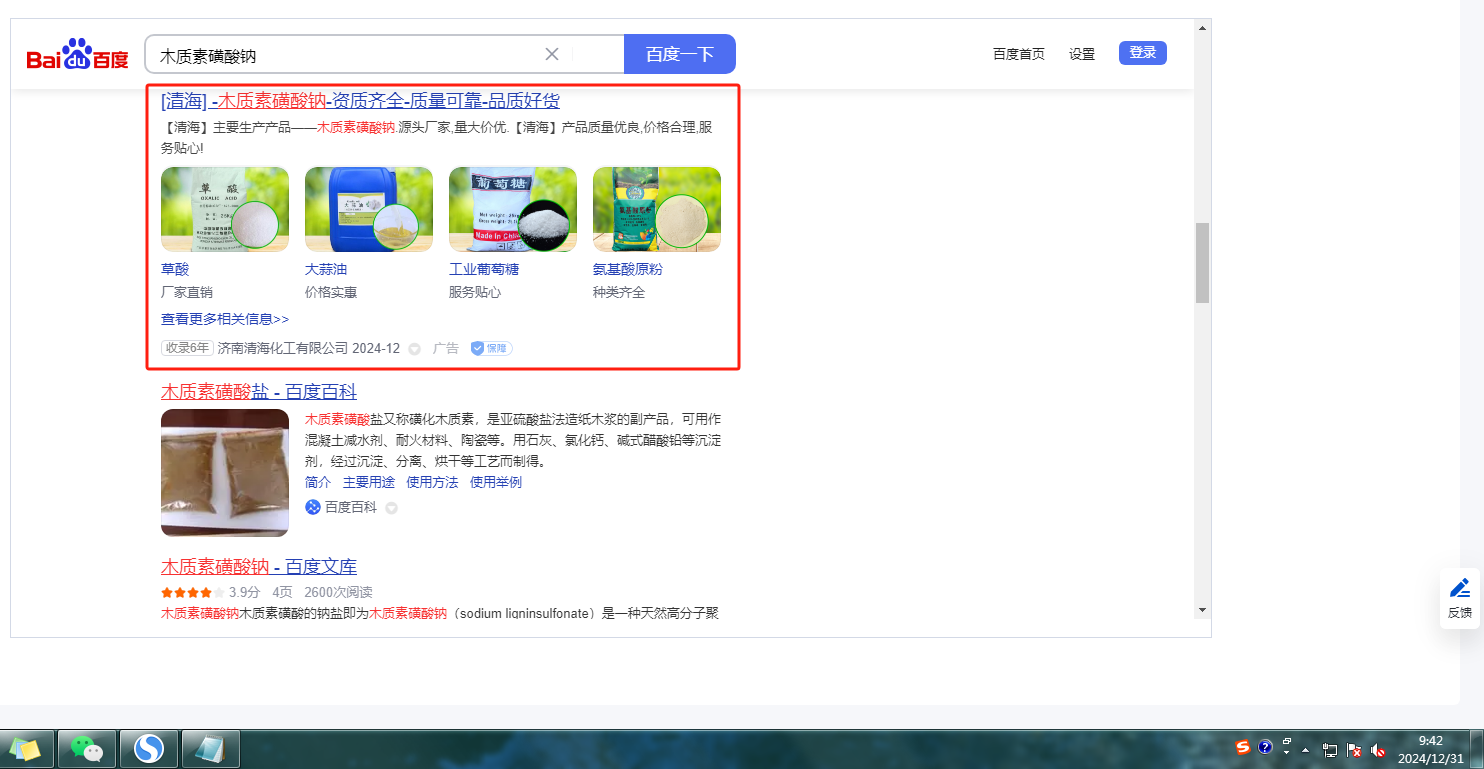Click the Baidu logo
The image size is (1484, 769).
(x=78, y=54)
